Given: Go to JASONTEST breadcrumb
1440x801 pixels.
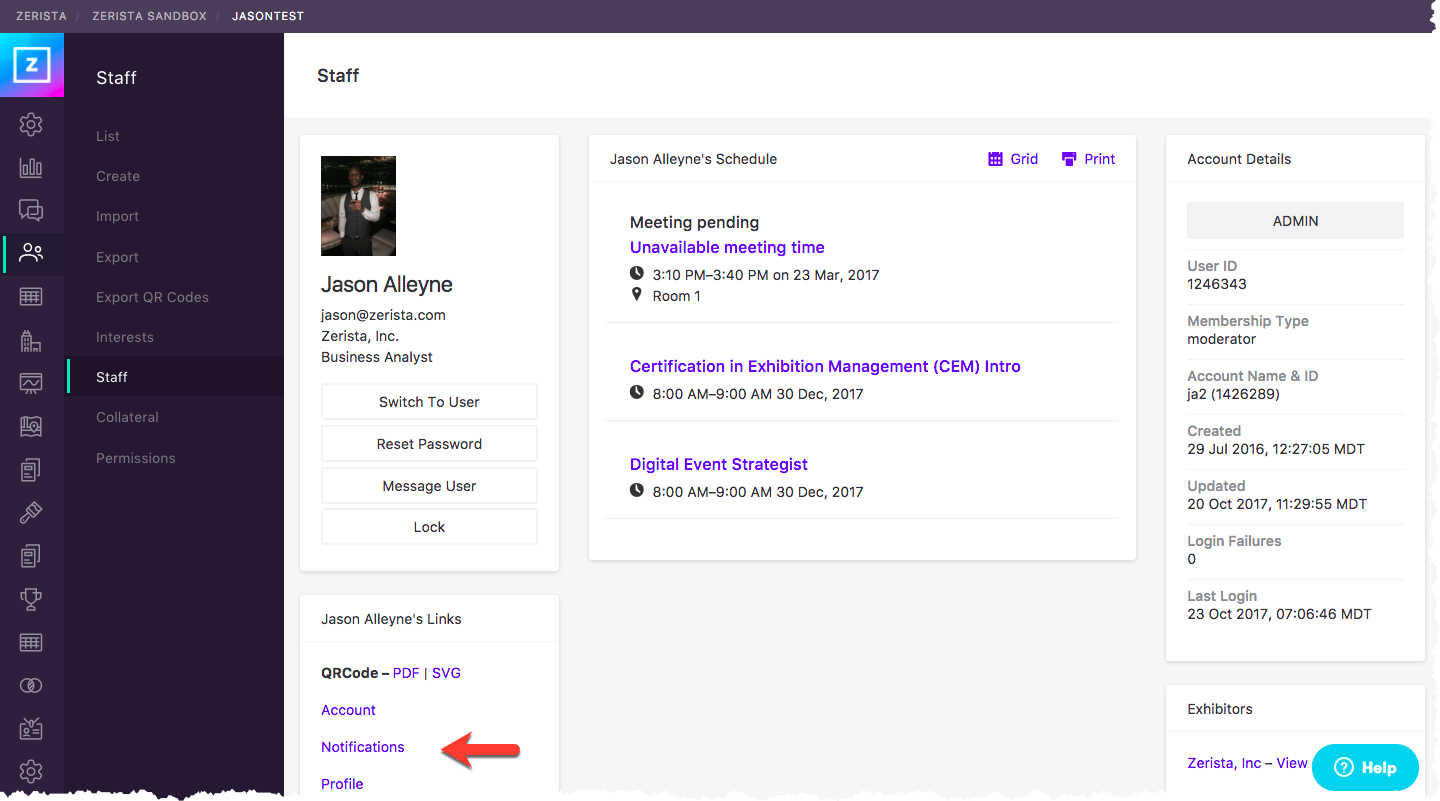Looking at the screenshot, I should coord(268,16).
